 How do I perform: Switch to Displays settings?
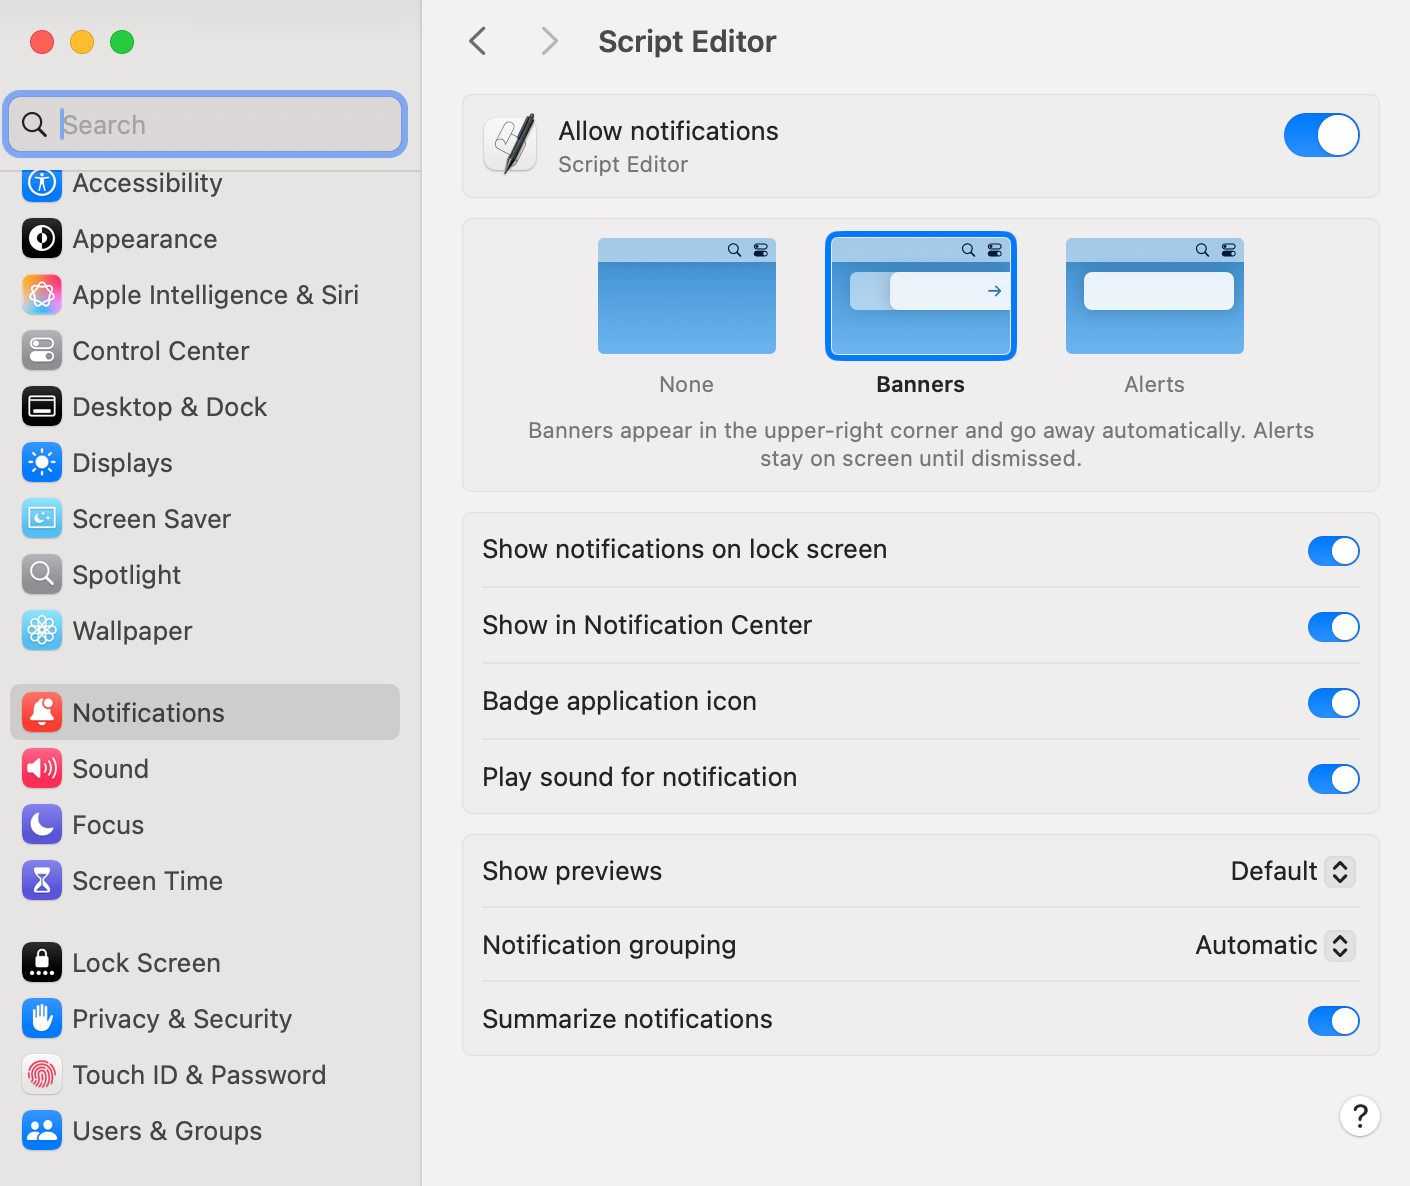coord(205,463)
